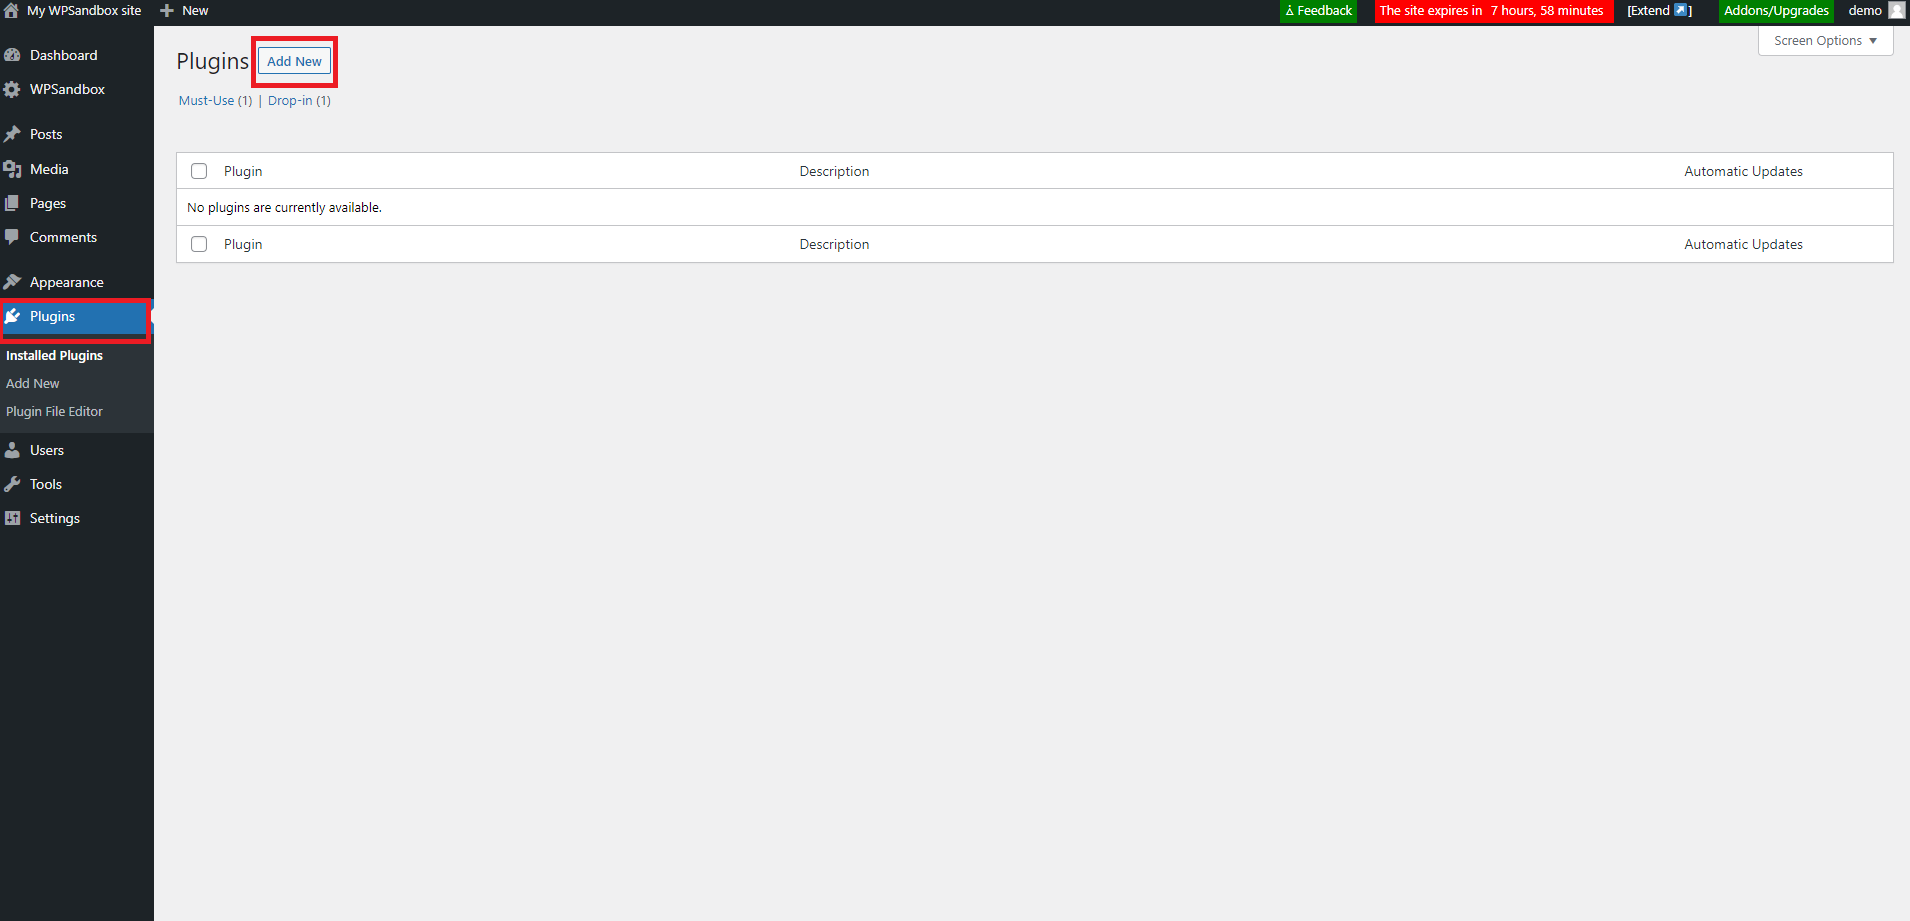Click the home icon beside My WPSandbox site
The image size is (1910, 921).
[x=12, y=11]
